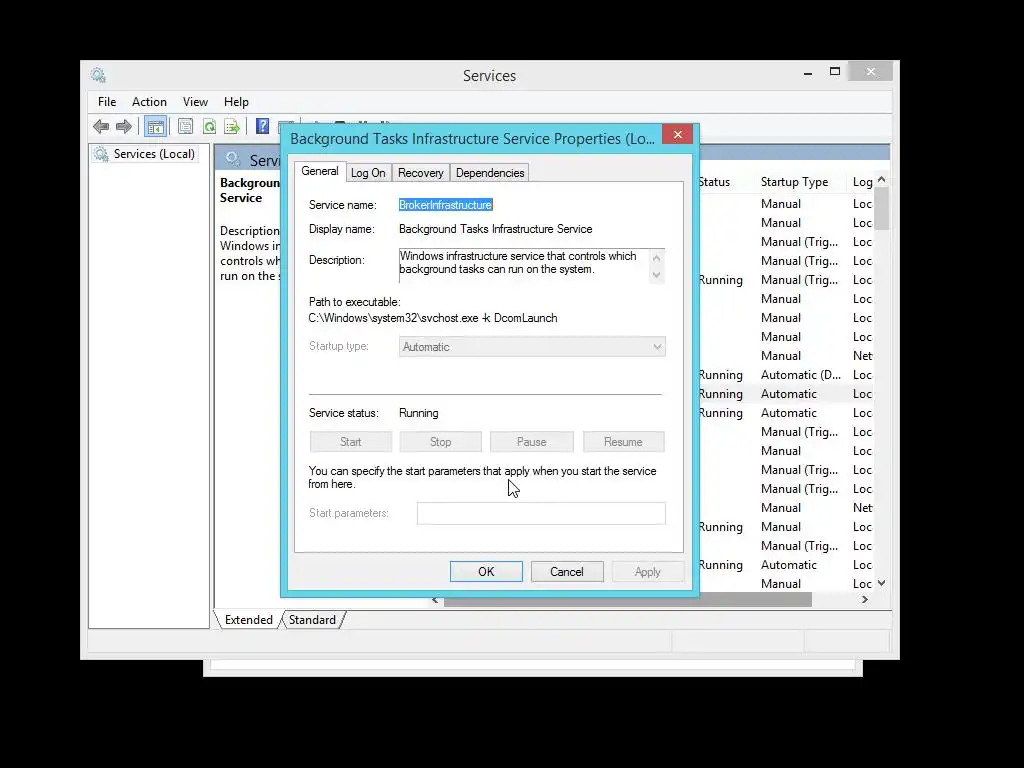Sort by the Startup Type column header
The width and height of the screenshot is (1024, 768).
tap(794, 182)
